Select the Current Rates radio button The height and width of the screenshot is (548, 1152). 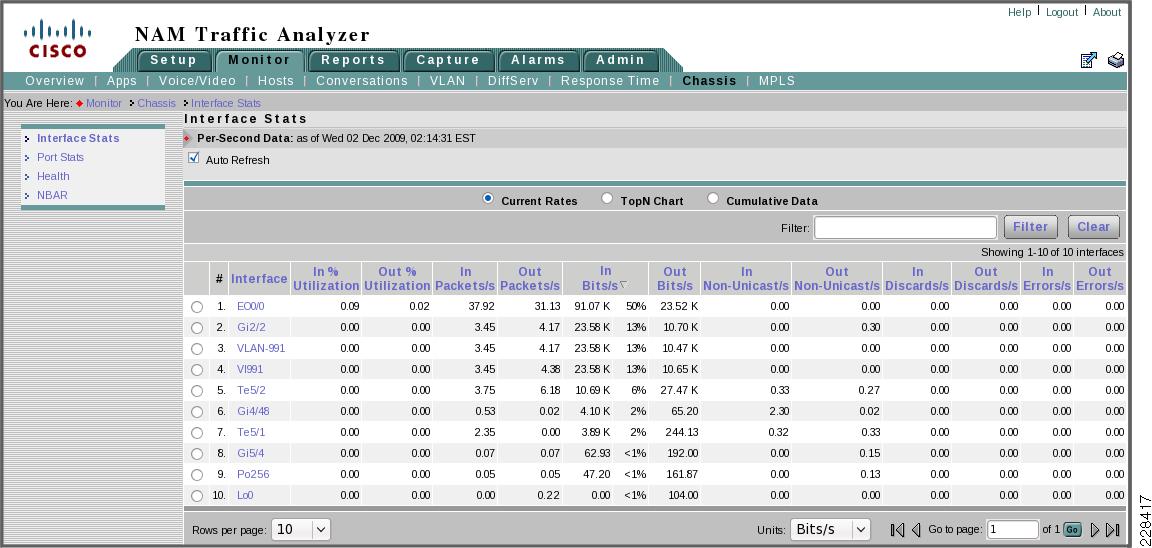(488, 198)
